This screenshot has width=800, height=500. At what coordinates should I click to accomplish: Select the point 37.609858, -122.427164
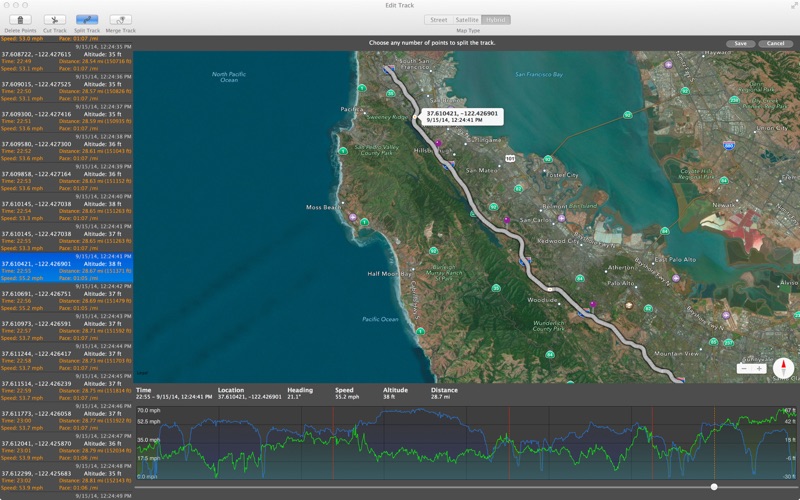(x=66, y=178)
